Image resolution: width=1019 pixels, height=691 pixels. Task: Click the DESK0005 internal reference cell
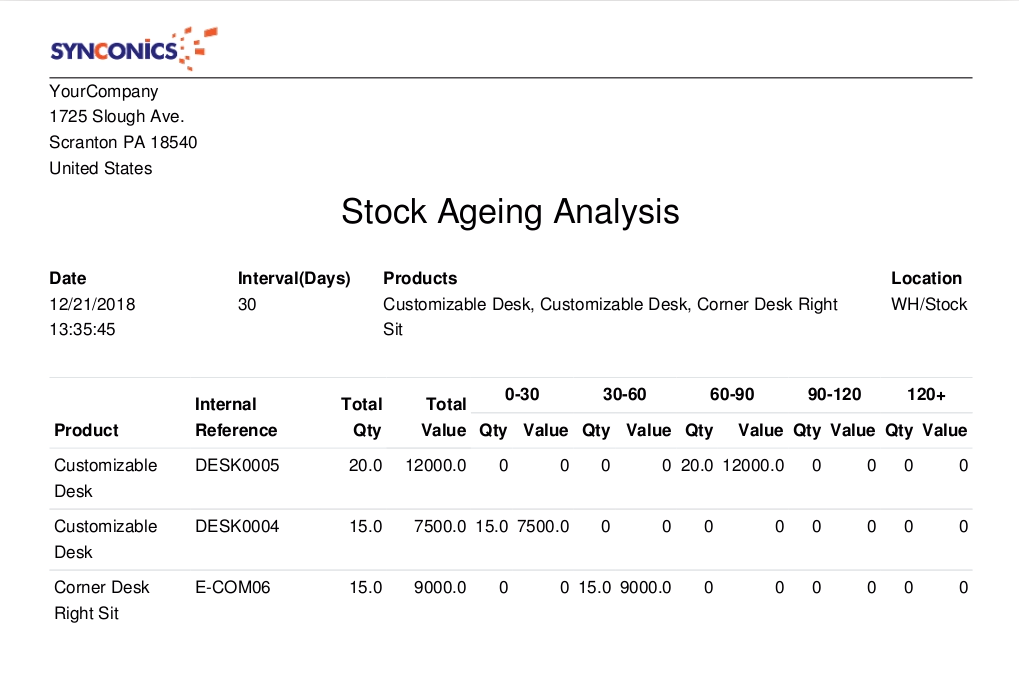(x=237, y=465)
